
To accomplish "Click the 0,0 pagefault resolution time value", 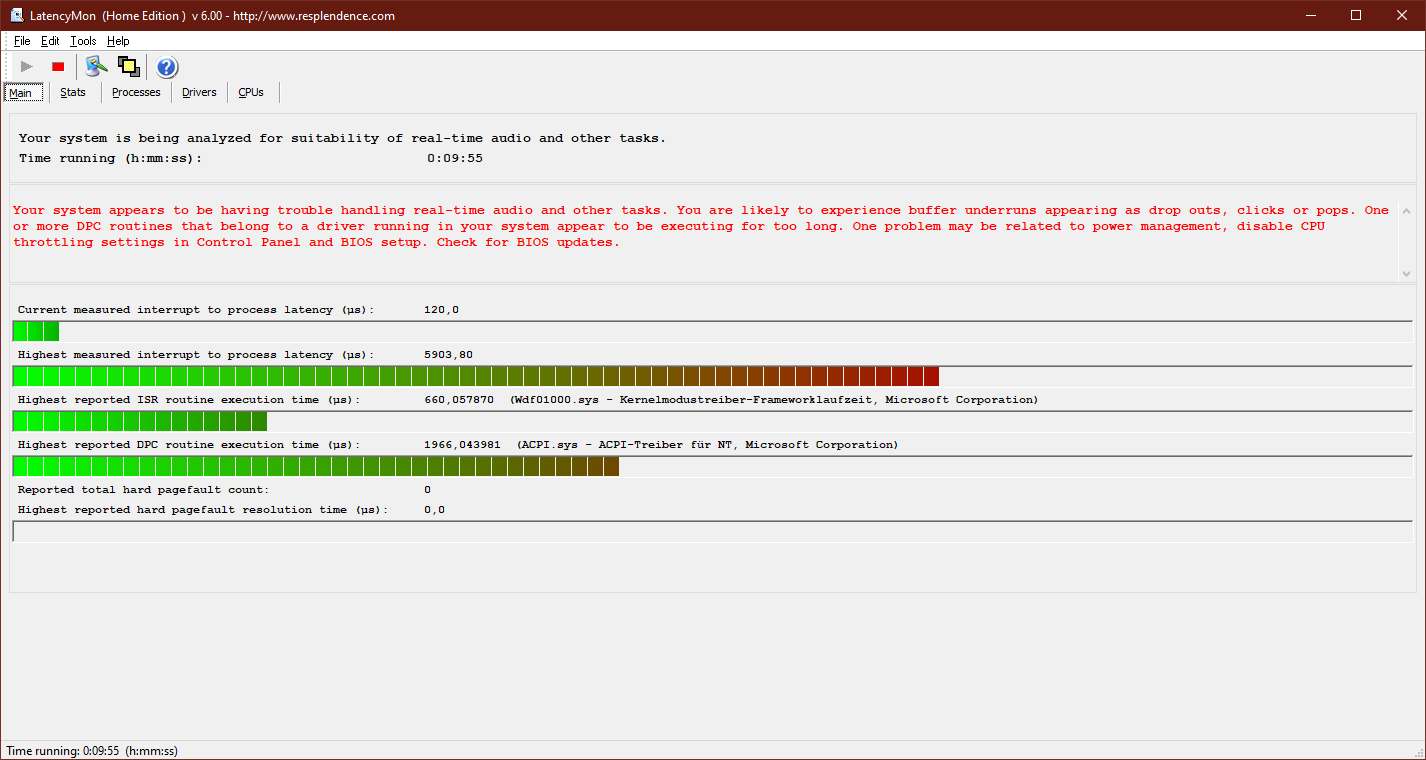I will pos(434,510).
